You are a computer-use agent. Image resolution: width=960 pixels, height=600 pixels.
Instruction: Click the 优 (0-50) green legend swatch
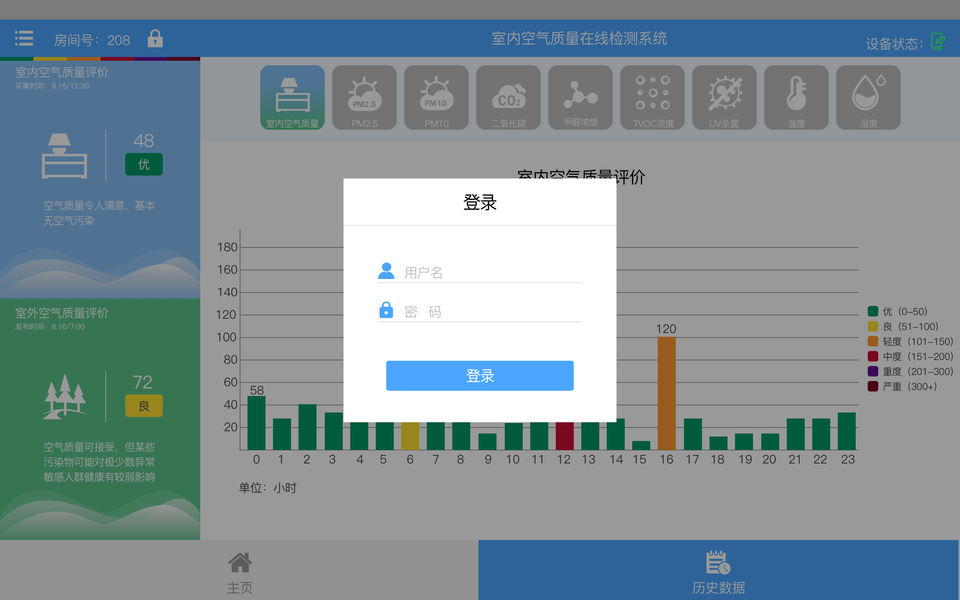pos(873,312)
